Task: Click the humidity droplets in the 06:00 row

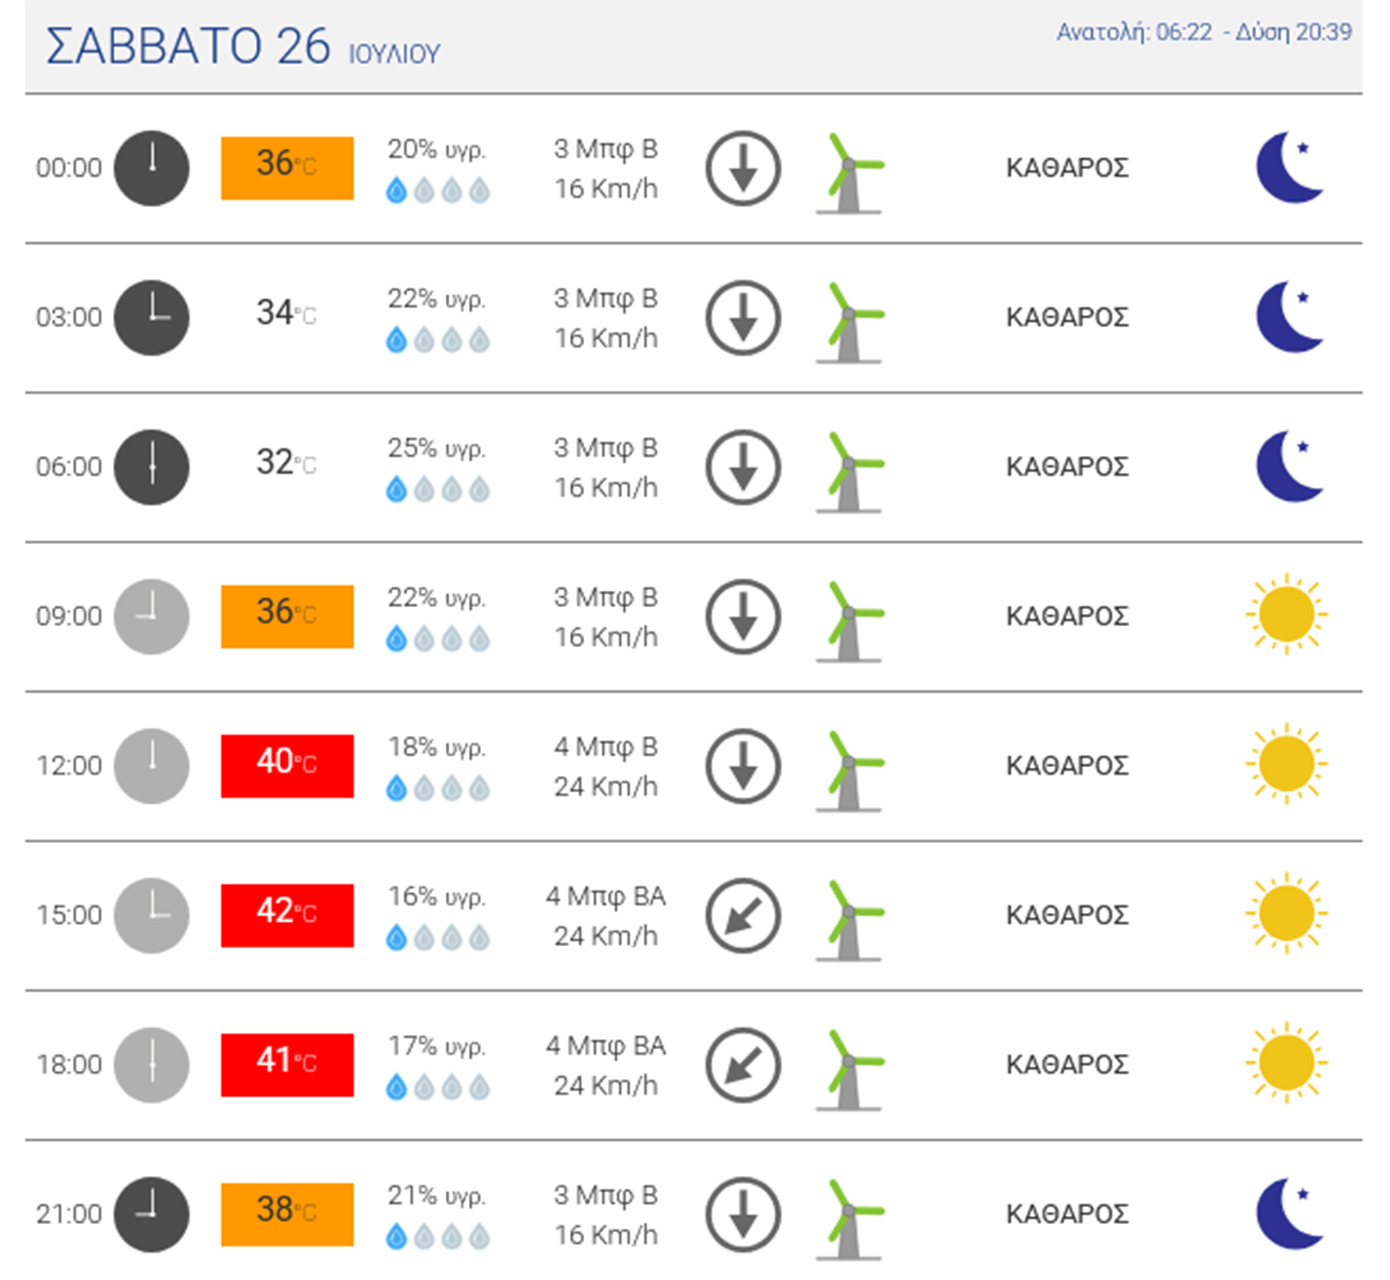Action: pyautogui.click(x=438, y=489)
